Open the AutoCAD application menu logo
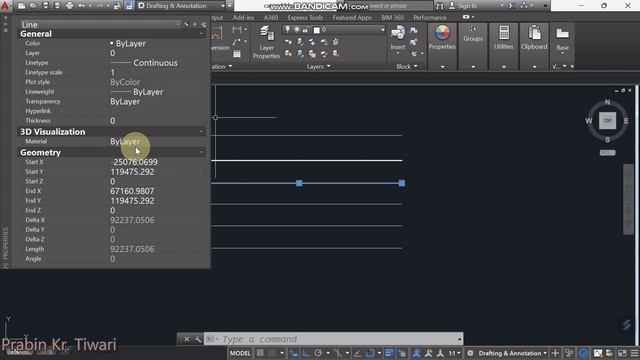This screenshot has height=360, width=640. (x=4, y=5)
